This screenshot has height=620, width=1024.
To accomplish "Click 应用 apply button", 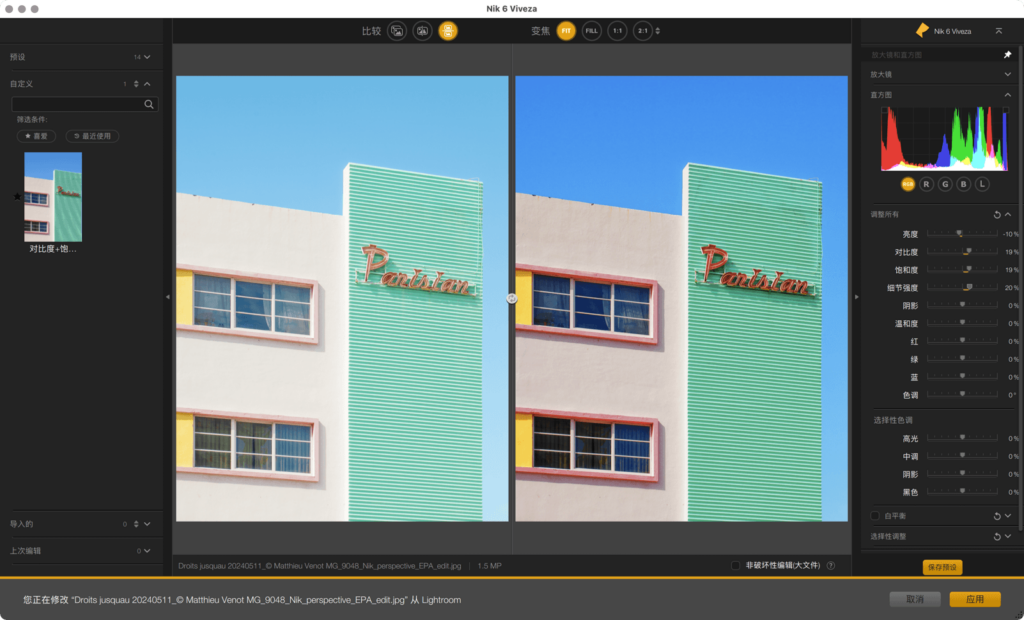I will [975, 599].
